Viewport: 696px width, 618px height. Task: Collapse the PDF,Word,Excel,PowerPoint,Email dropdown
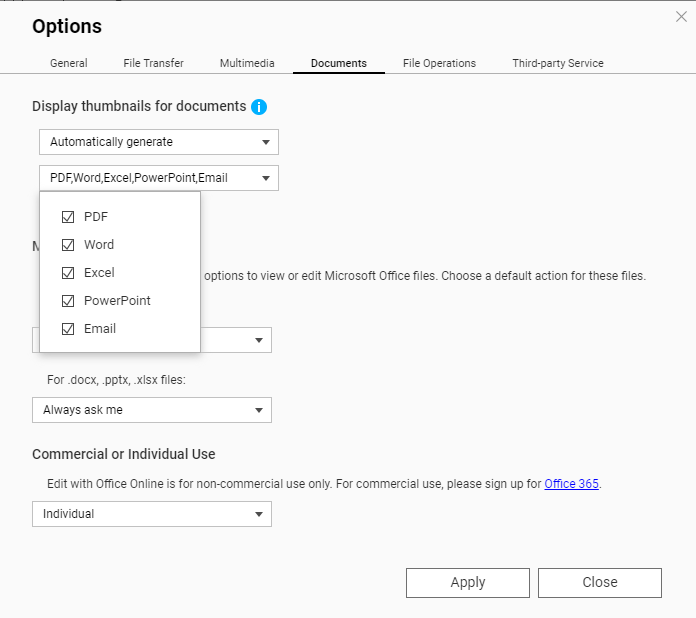point(158,178)
